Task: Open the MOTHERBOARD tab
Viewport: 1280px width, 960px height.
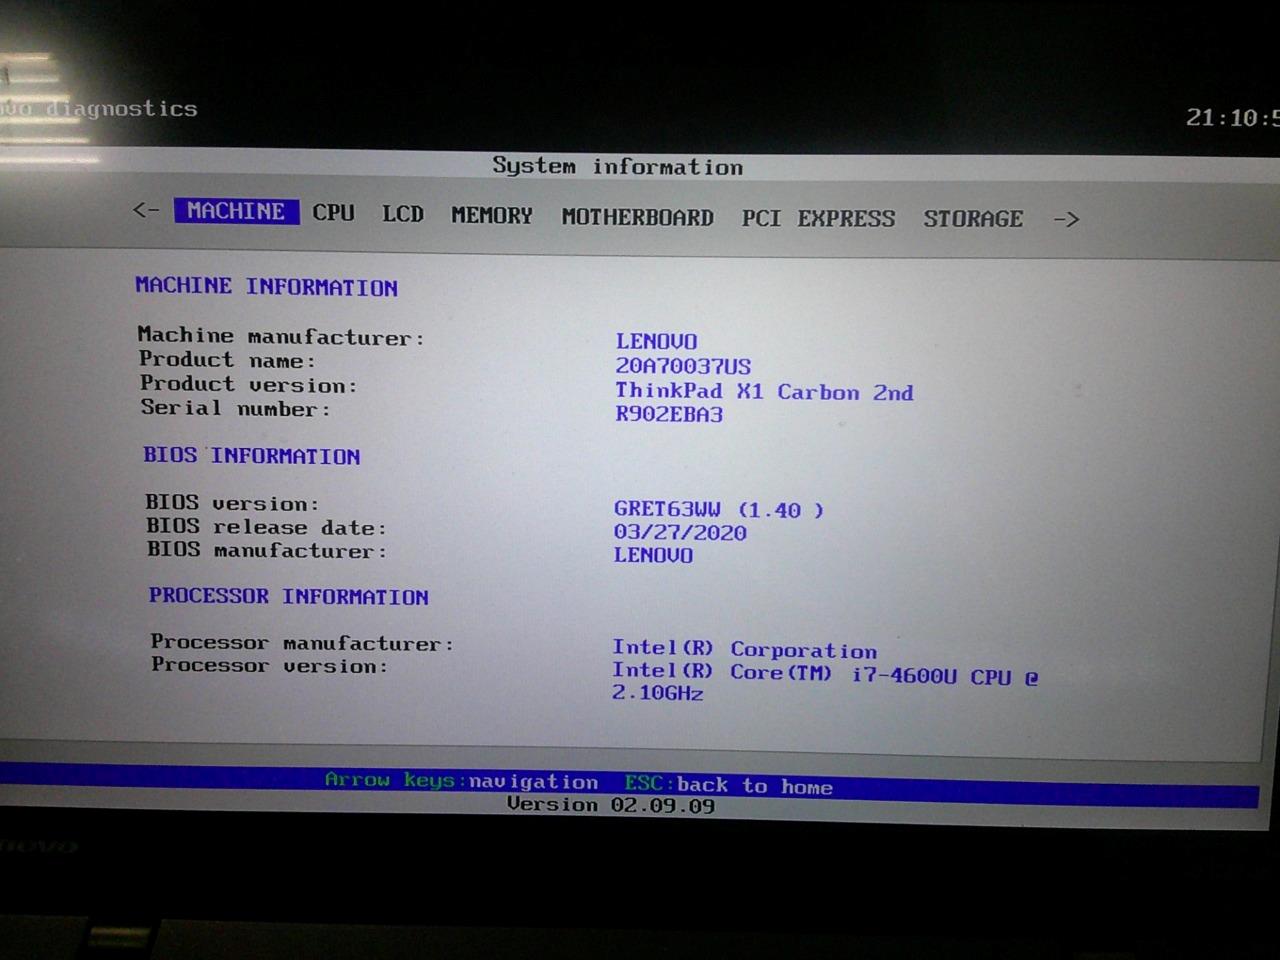Action: [x=638, y=217]
